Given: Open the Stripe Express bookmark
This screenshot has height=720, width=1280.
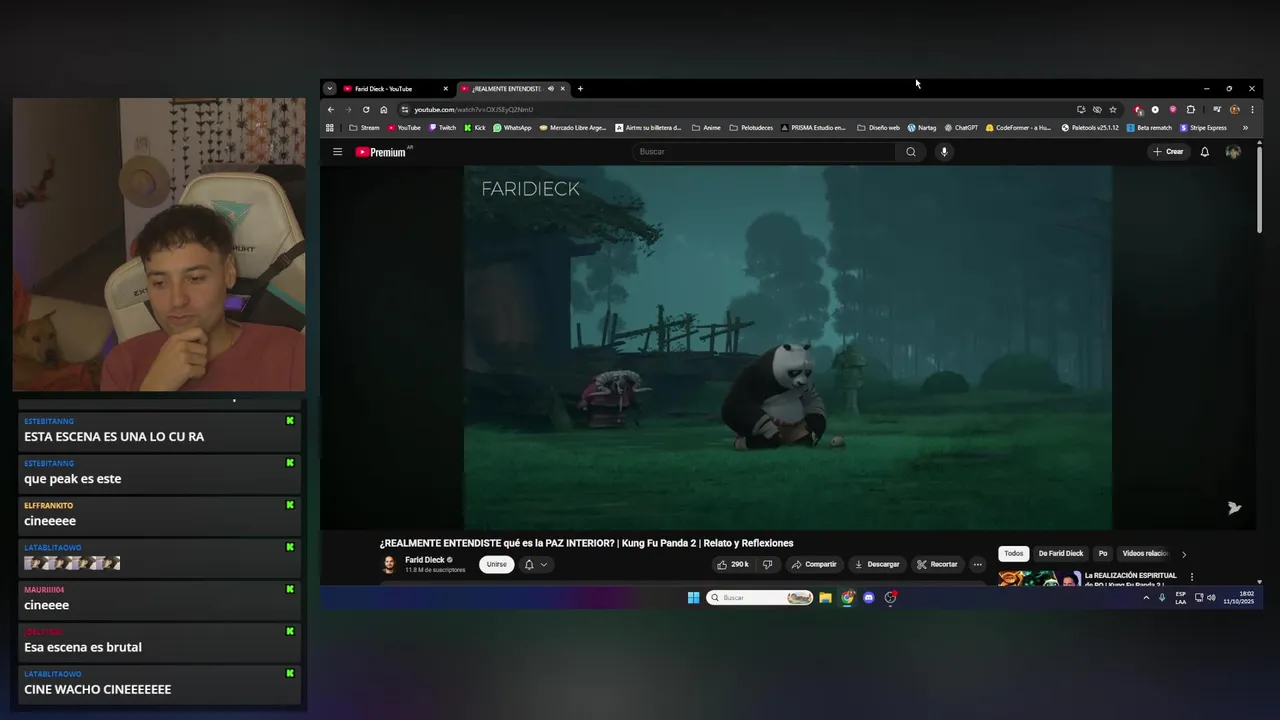Looking at the screenshot, I should click(x=1203, y=128).
